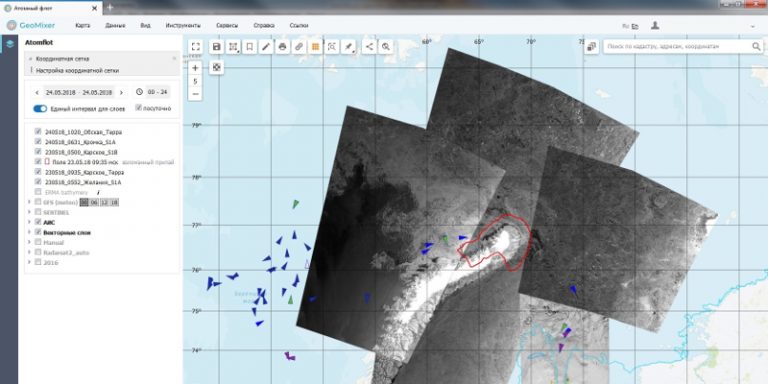Click the bookmark icon in toolbar
768x384 pixels.
pyautogui.click(x=249, y=47)
